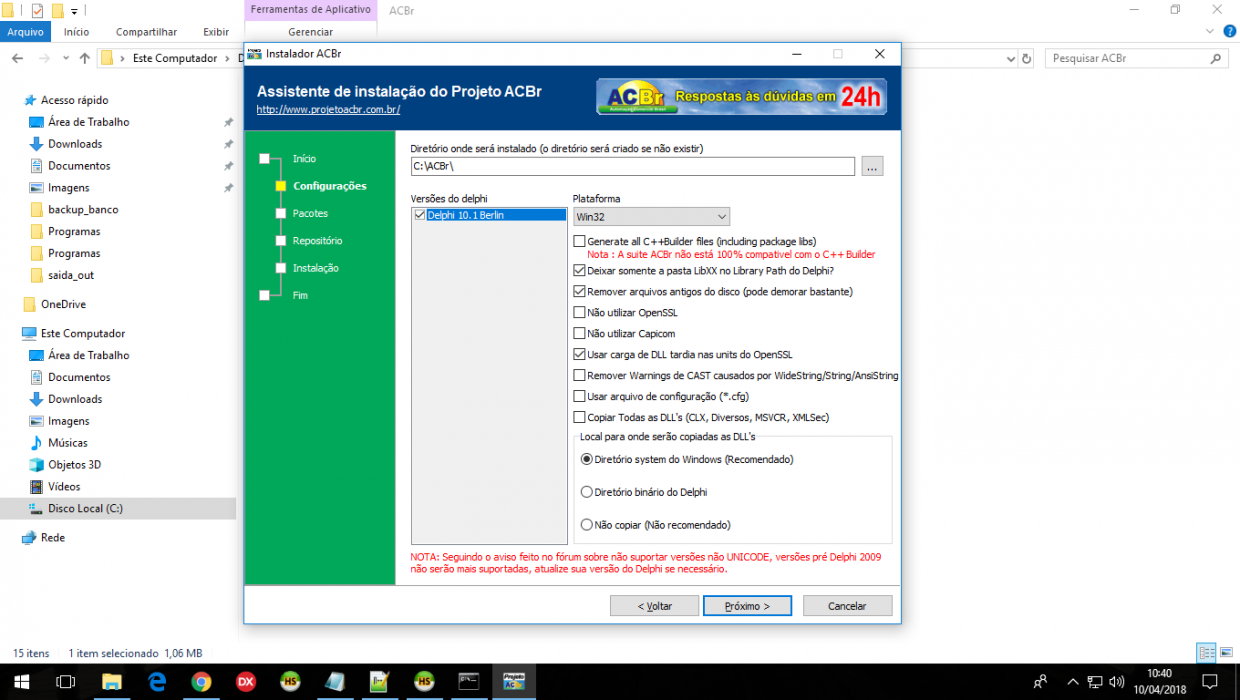This screenshot has height=700, width=1240.
Task: Open the Plataforma Win32 dropdown
Action: coord(651,216)
